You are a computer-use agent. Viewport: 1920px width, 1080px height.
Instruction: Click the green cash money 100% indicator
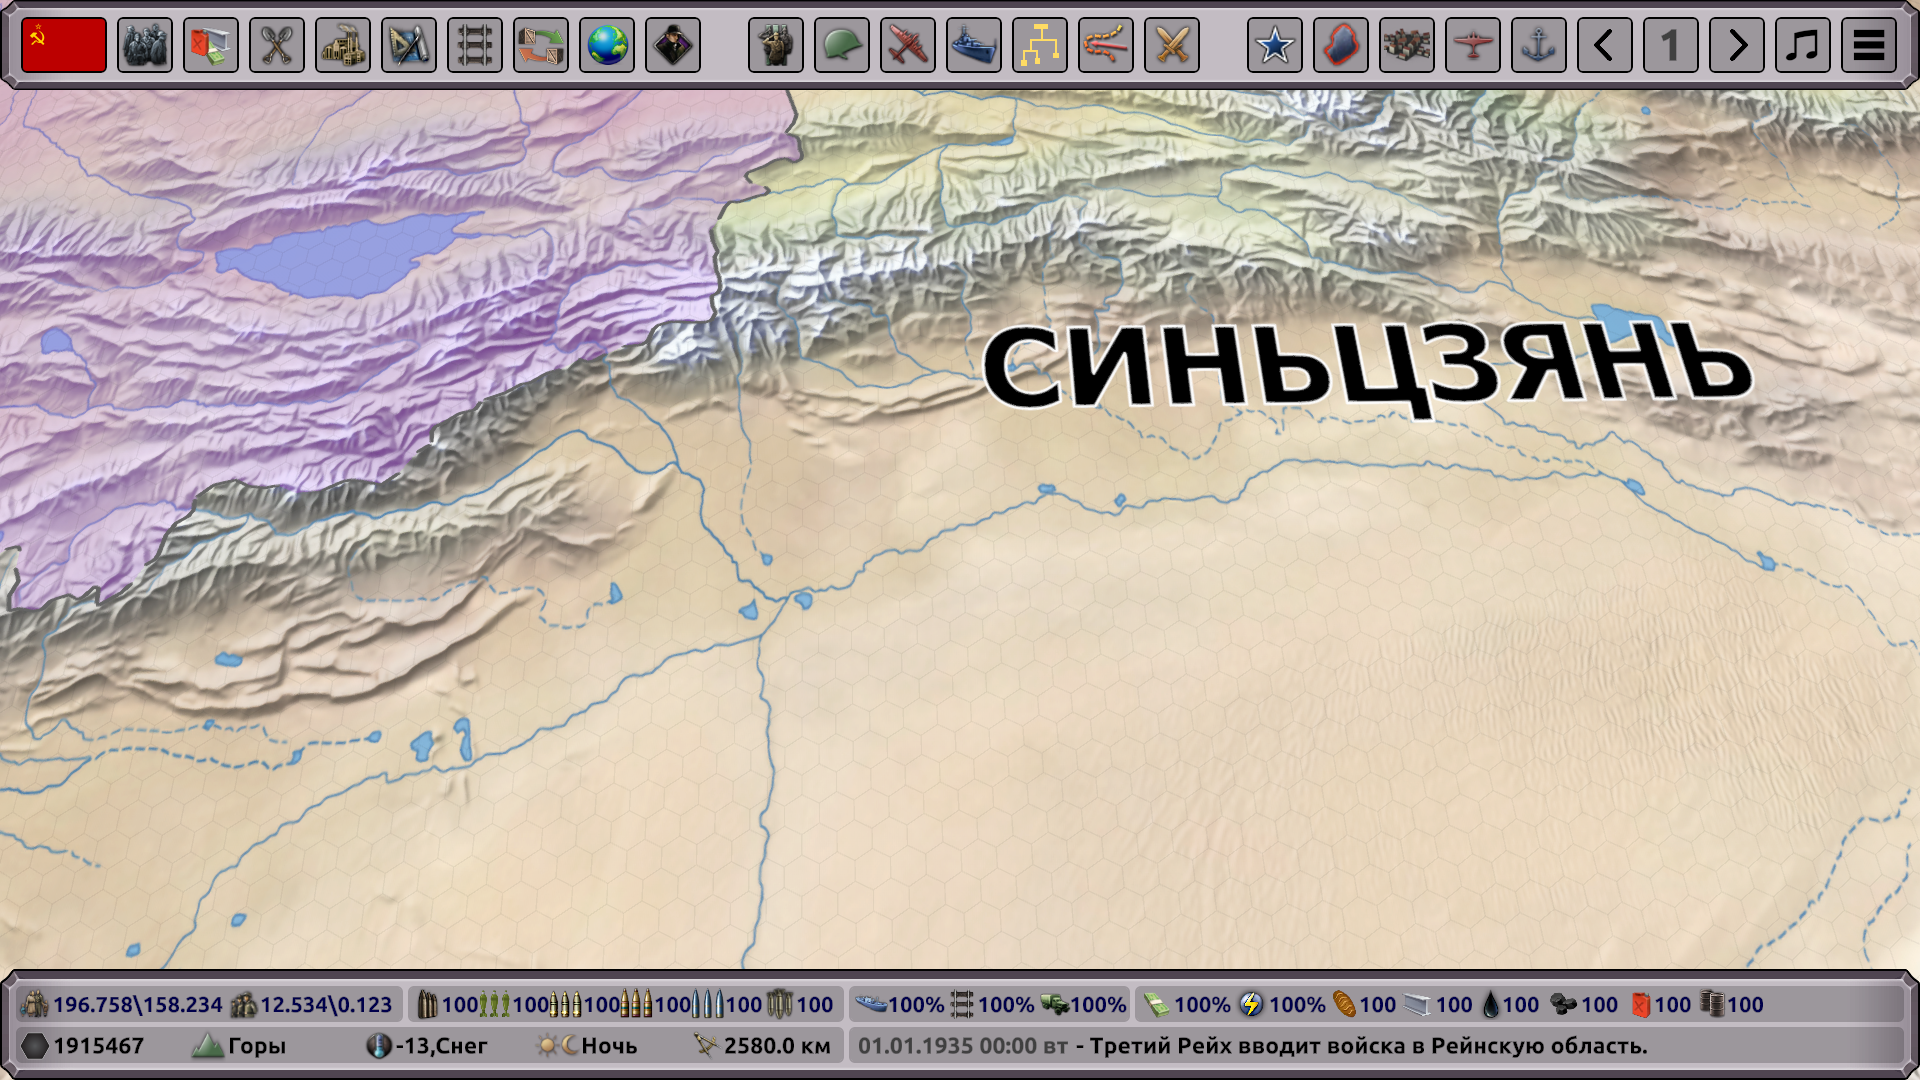click(x=1186, y=1004)
